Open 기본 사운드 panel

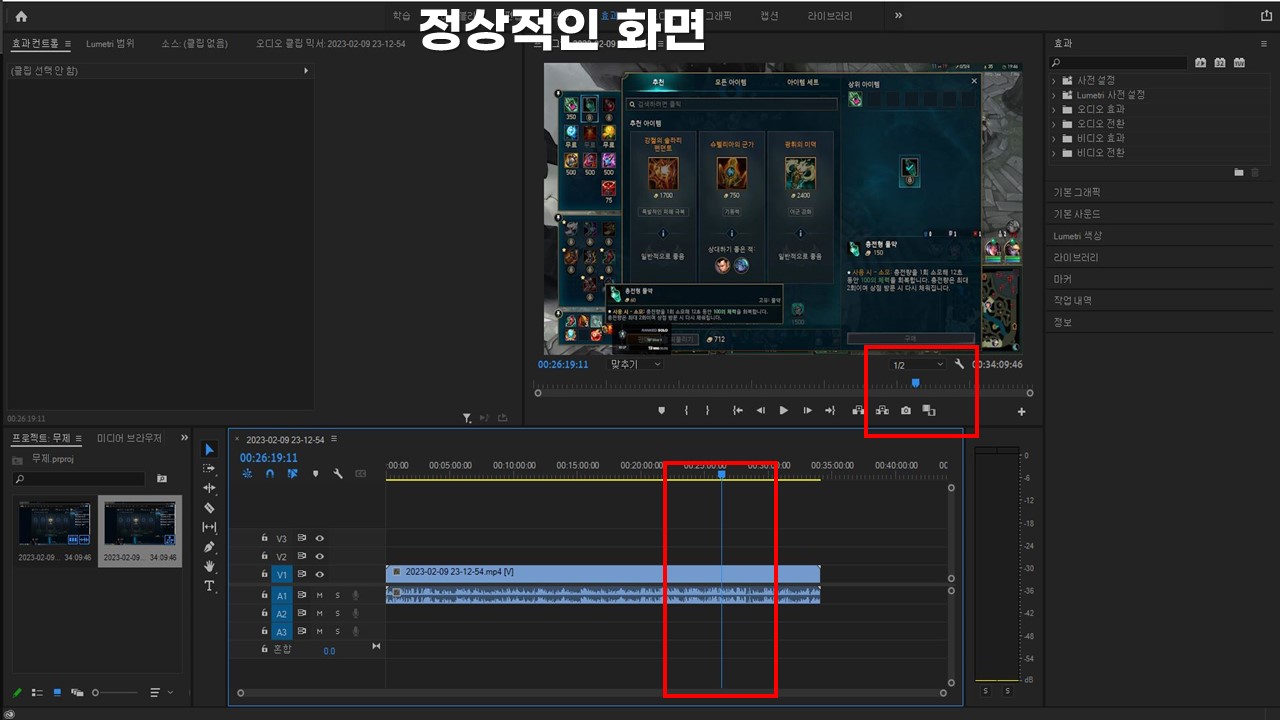(1077, 214)
